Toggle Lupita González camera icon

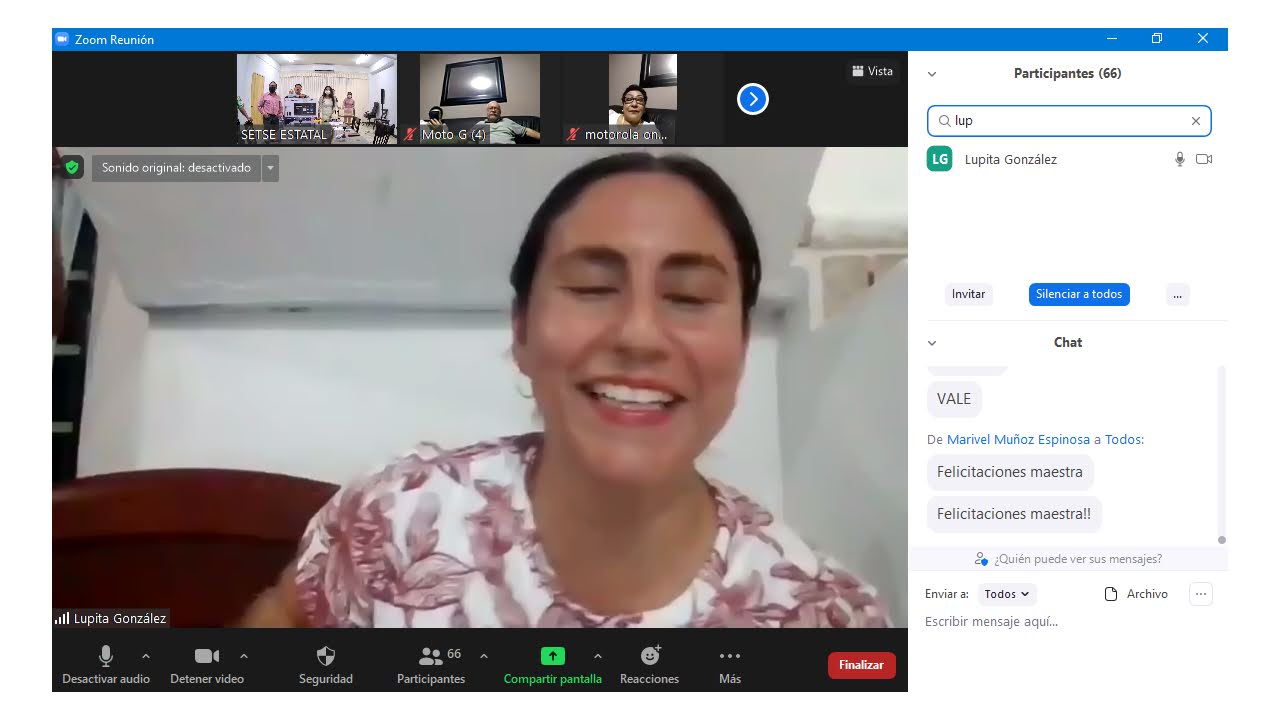1204,159
